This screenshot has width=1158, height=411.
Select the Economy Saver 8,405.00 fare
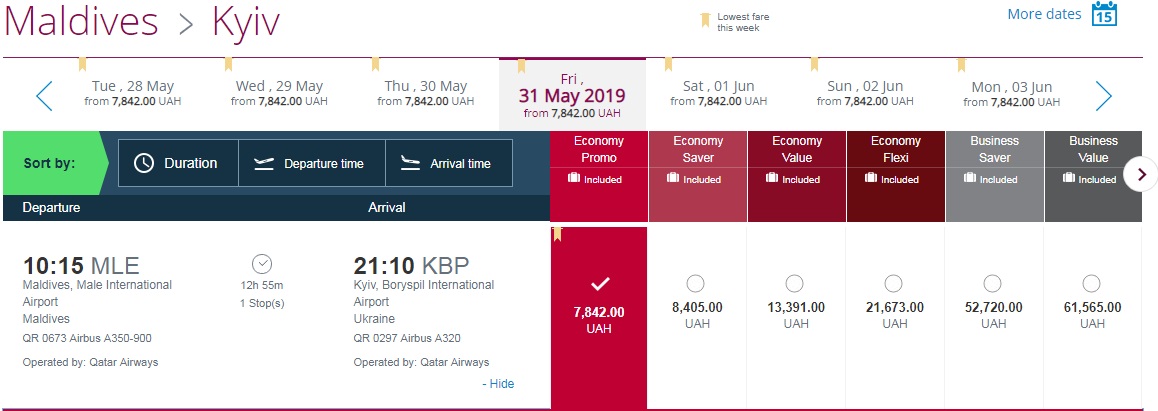(696, 284)
